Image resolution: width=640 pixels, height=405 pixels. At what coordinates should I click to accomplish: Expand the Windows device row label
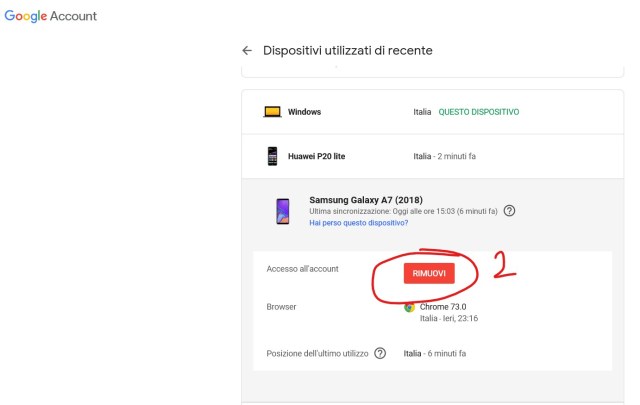coord(304,112)
